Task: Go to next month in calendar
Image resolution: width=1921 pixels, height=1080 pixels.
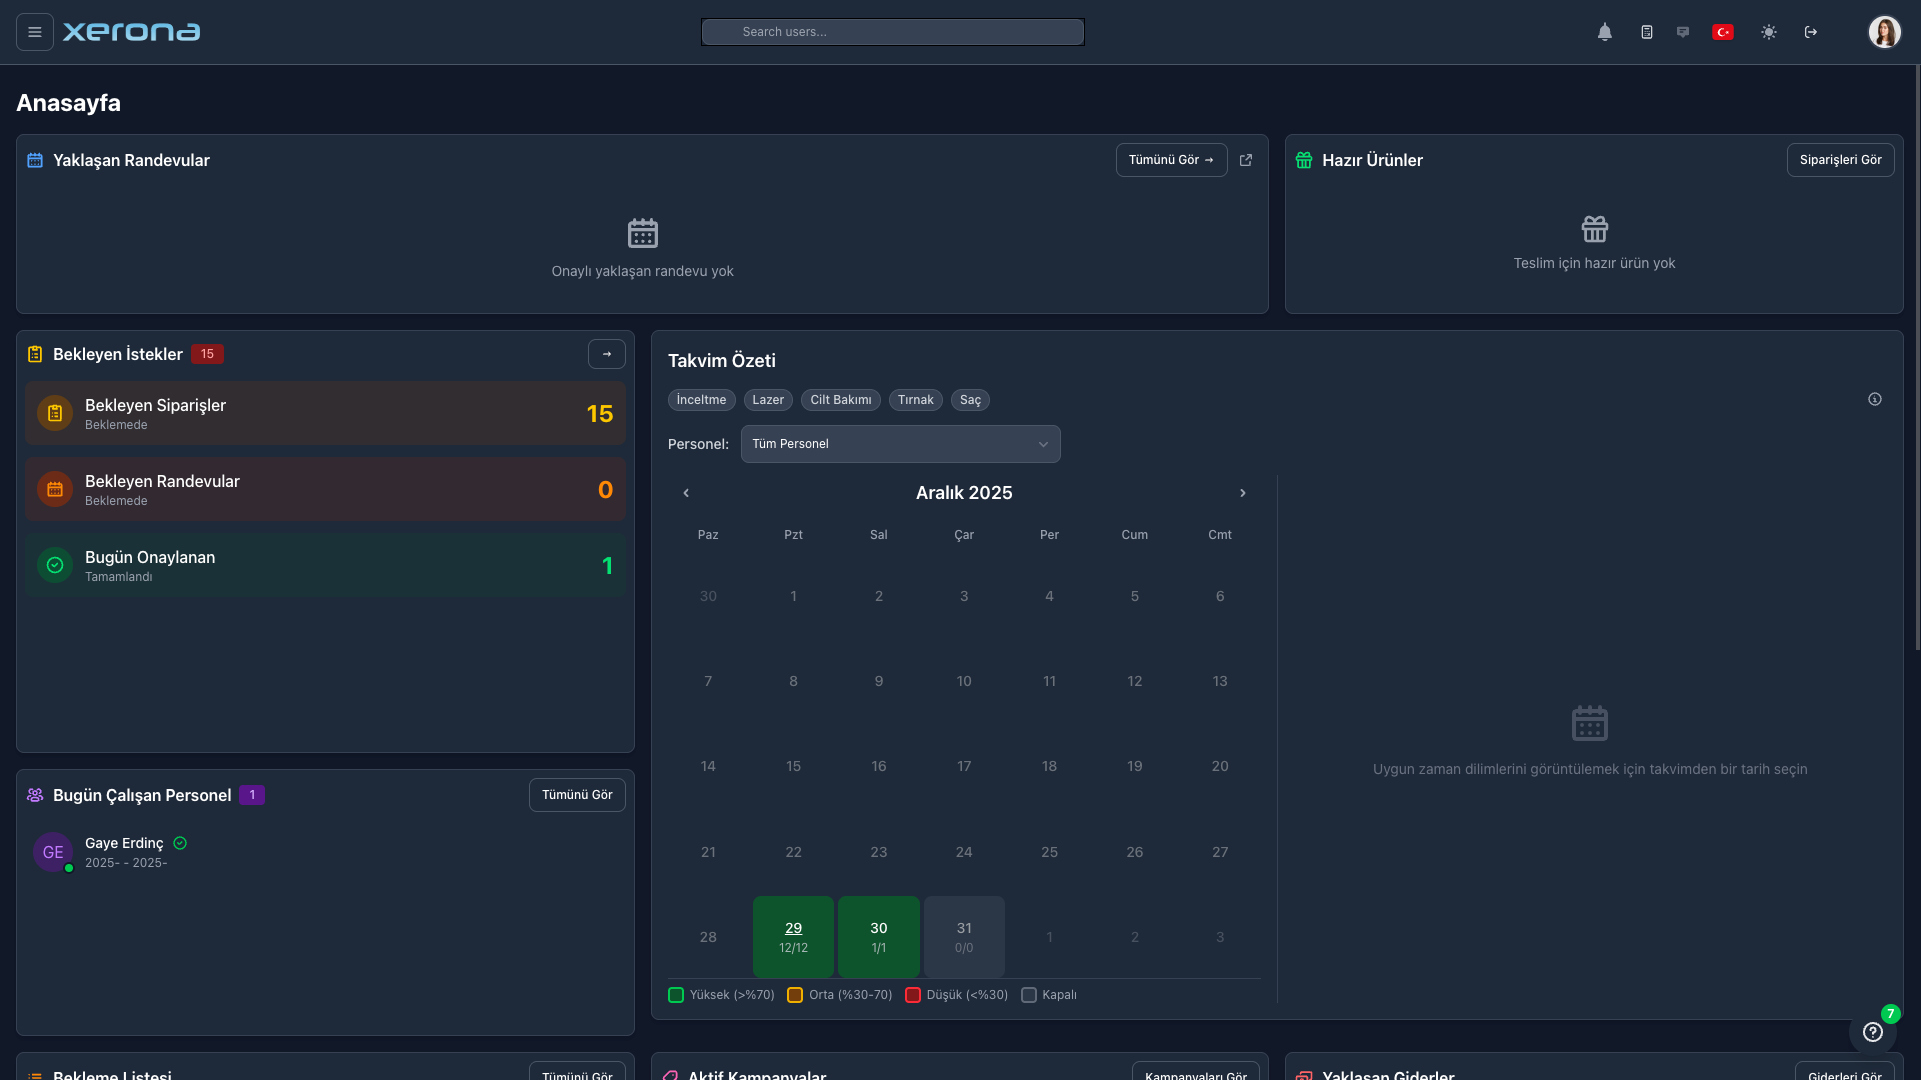Action: coord(1242,493)
